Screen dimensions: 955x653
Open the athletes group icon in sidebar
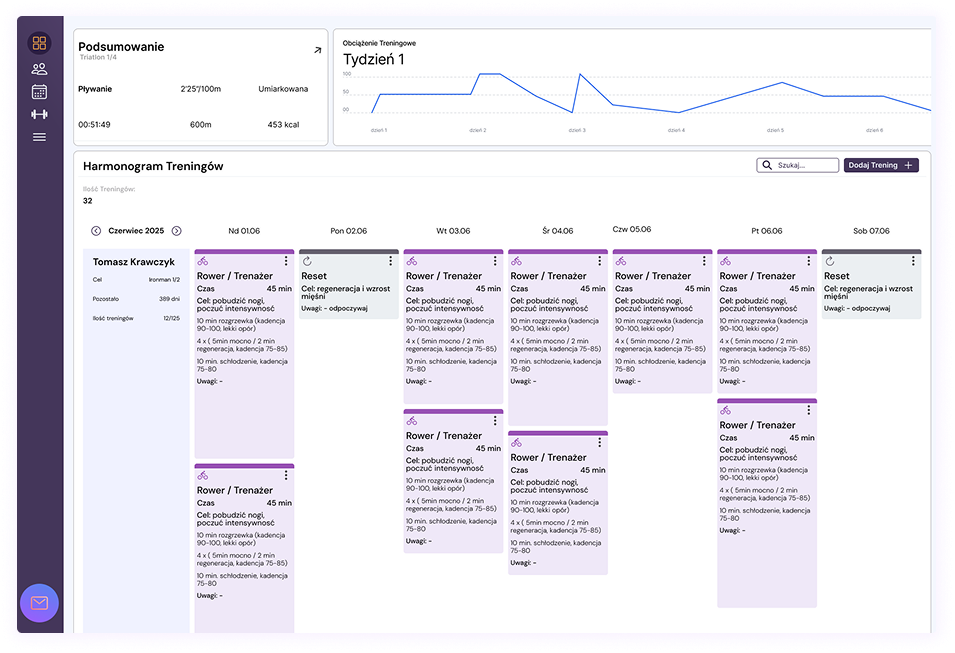pyautogui.click(x=39, y=69)
